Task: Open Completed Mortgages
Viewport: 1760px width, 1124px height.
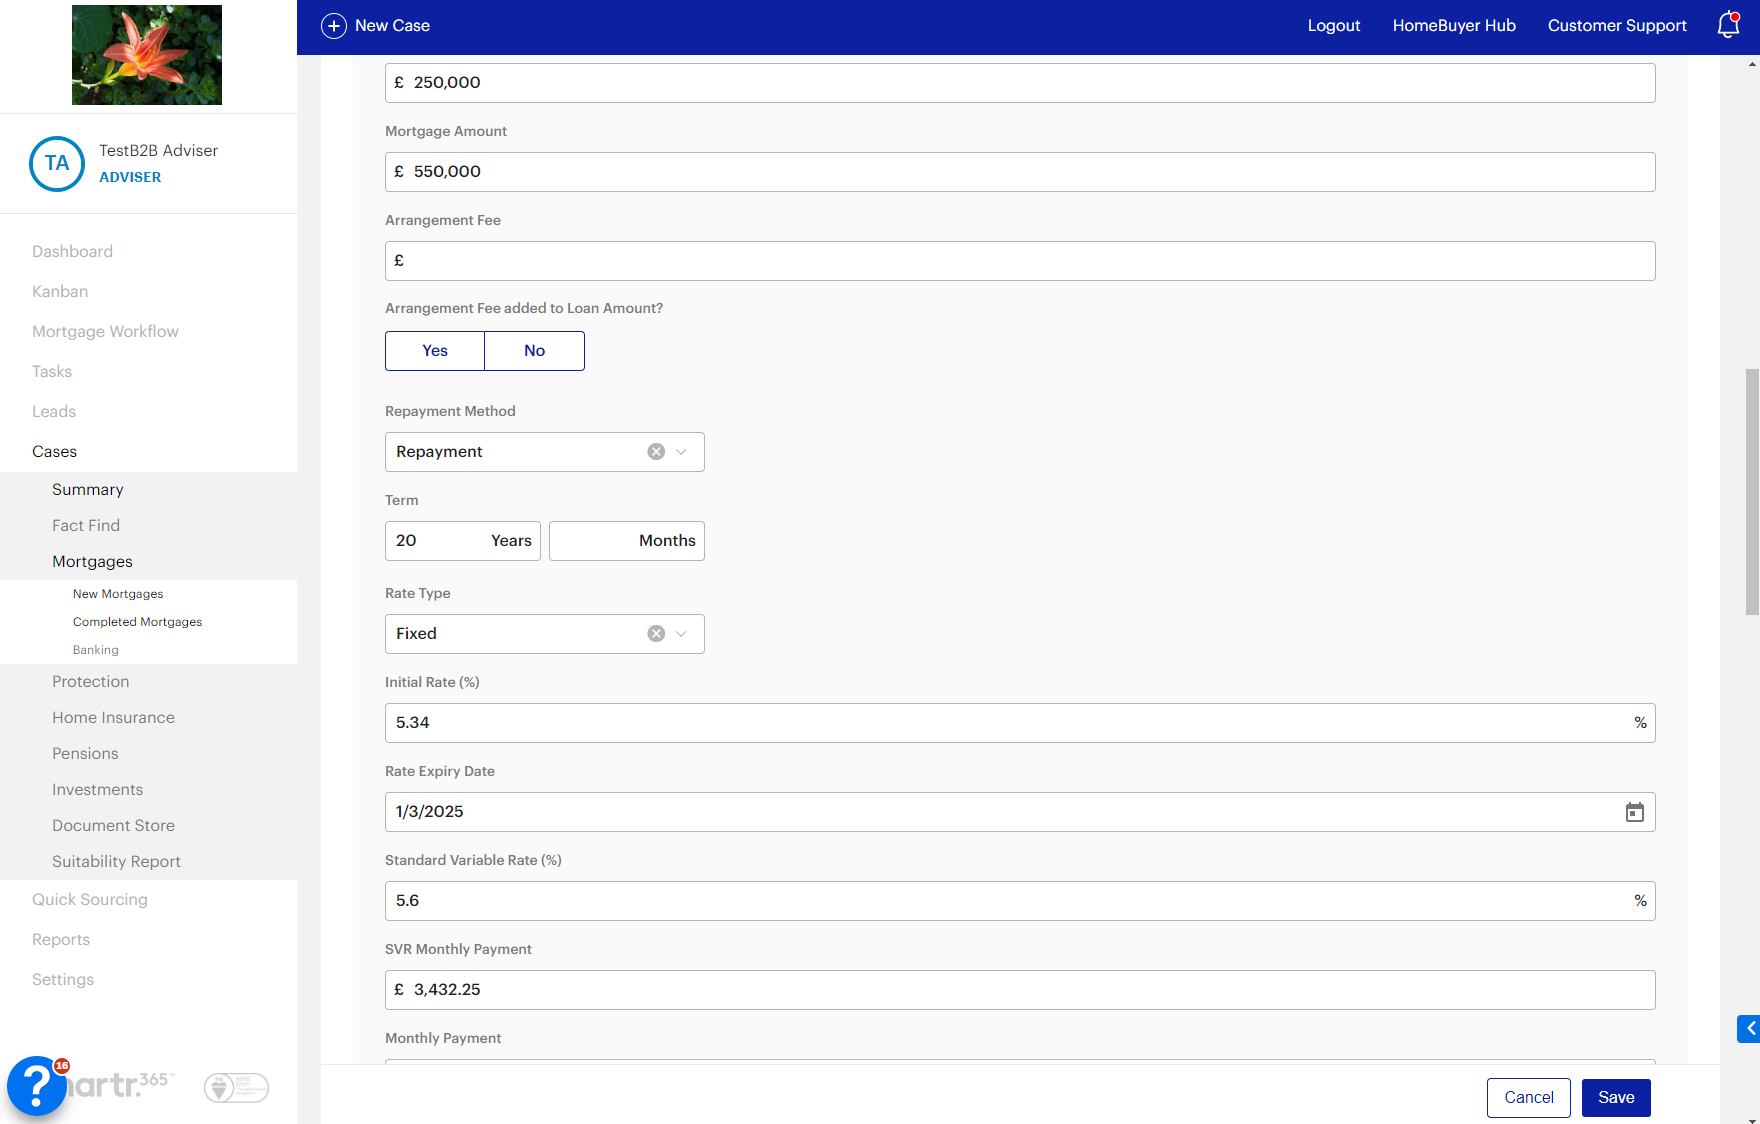Action: coord(137,622)
